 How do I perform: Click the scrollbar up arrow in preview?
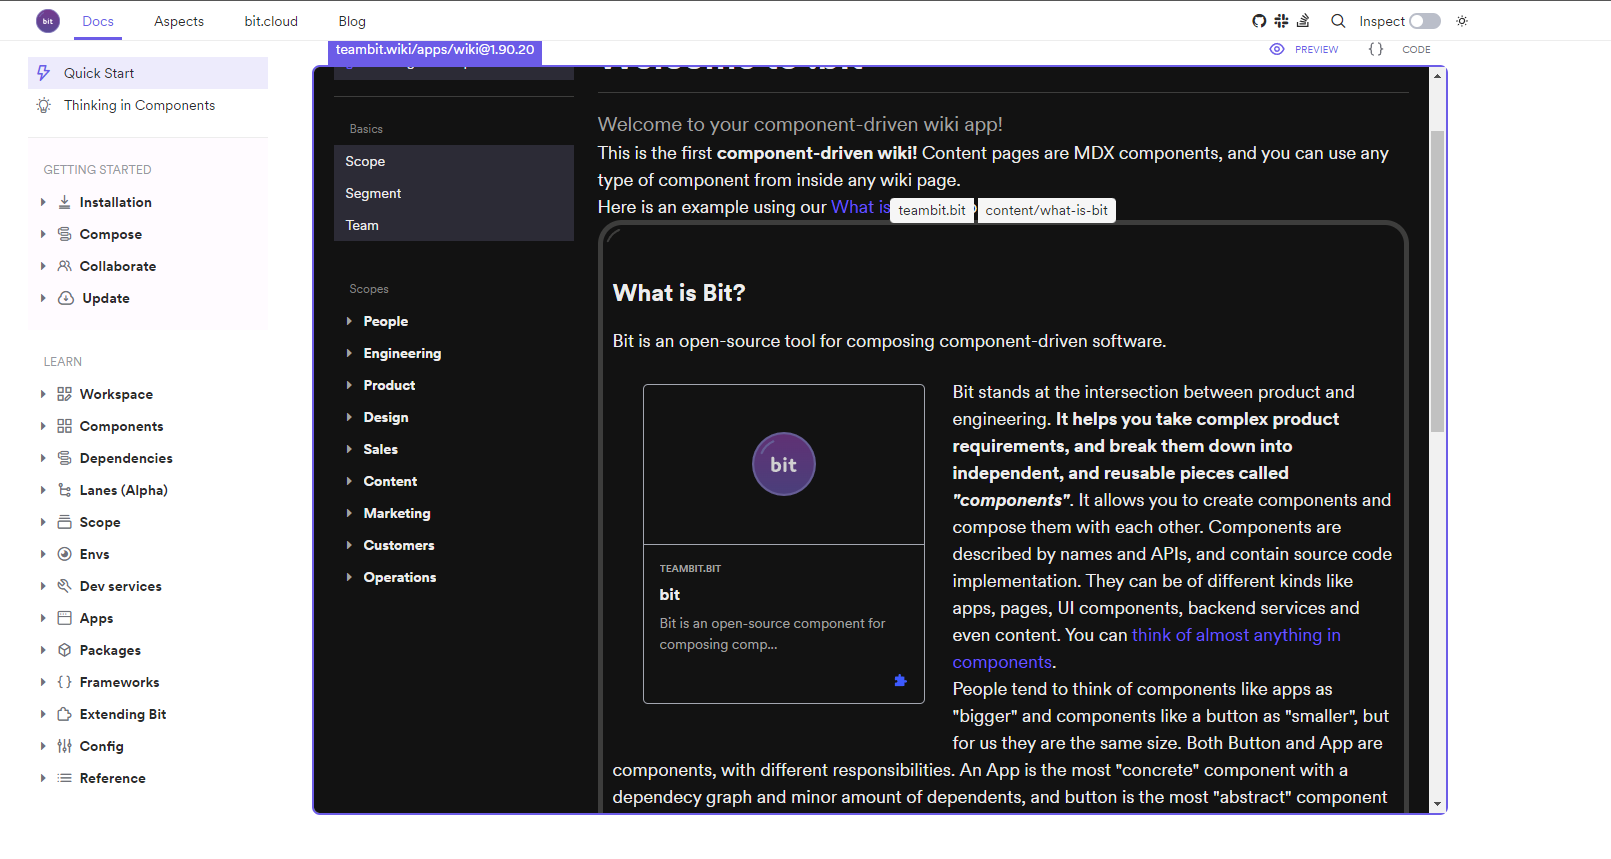(1437, 75)
